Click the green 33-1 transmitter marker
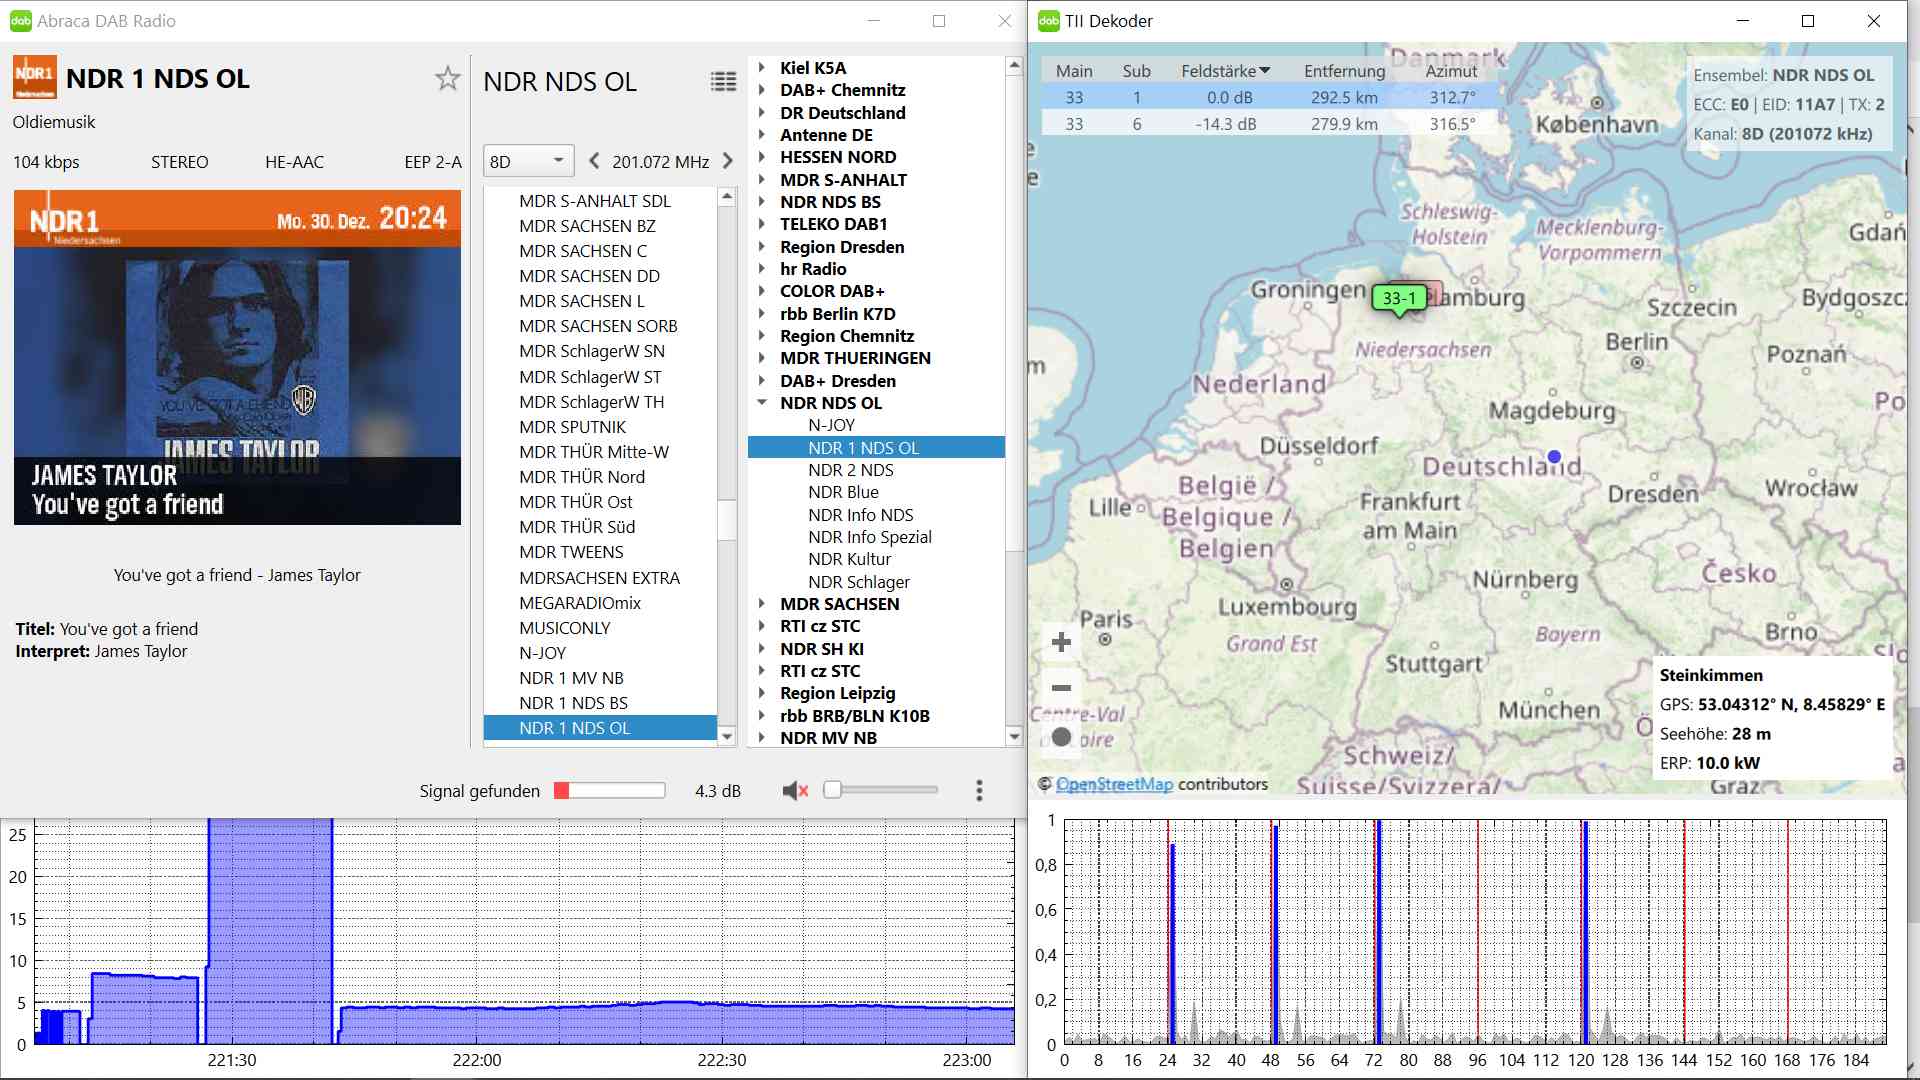 [1398, 298]
